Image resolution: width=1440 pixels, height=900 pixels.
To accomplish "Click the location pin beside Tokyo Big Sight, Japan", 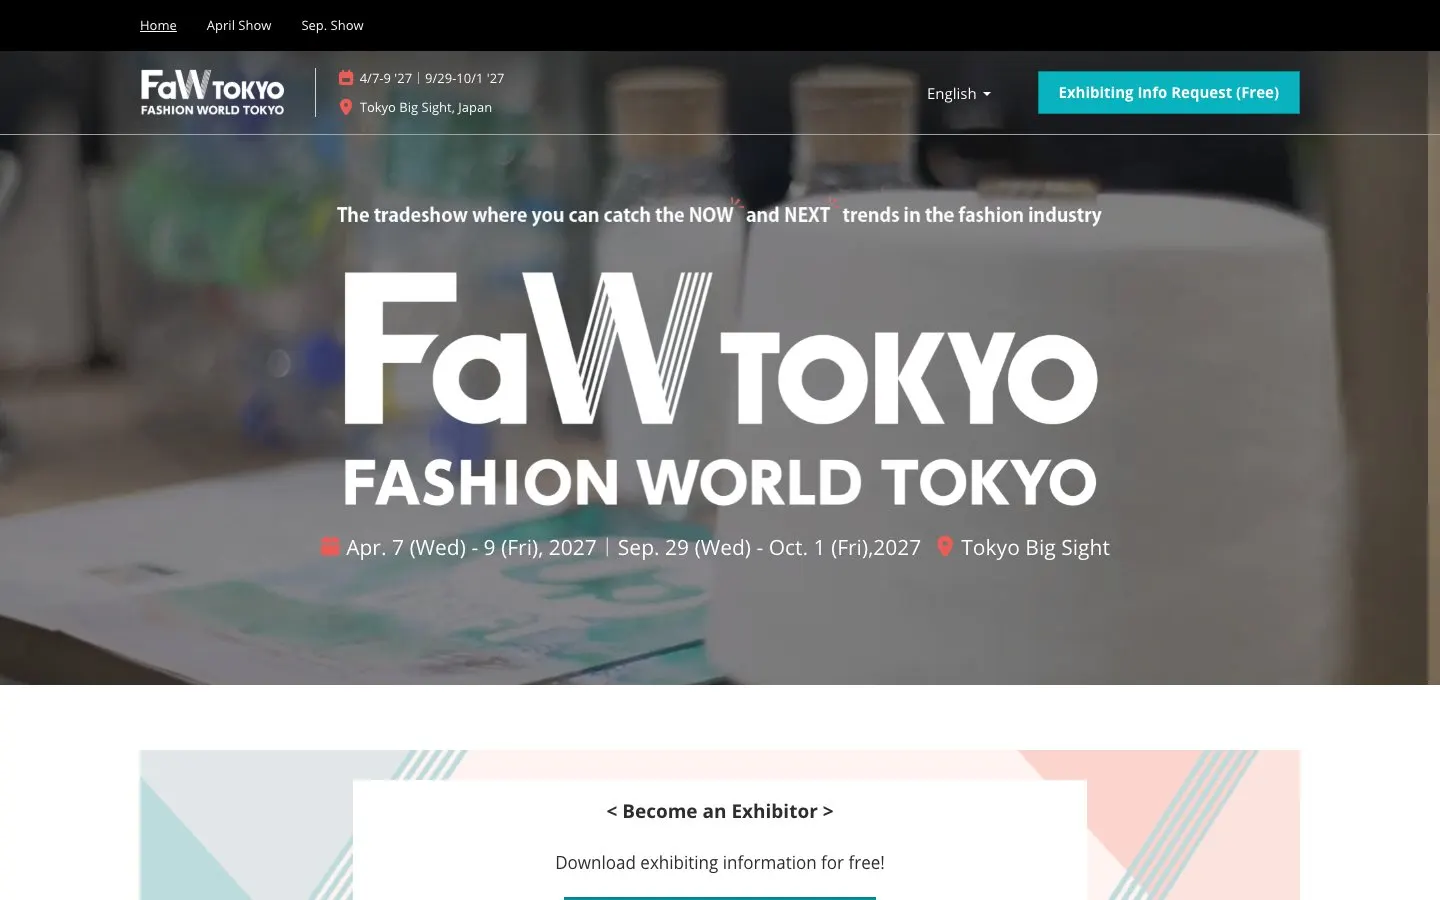I will pyautogui.click(x=346, y=107).
